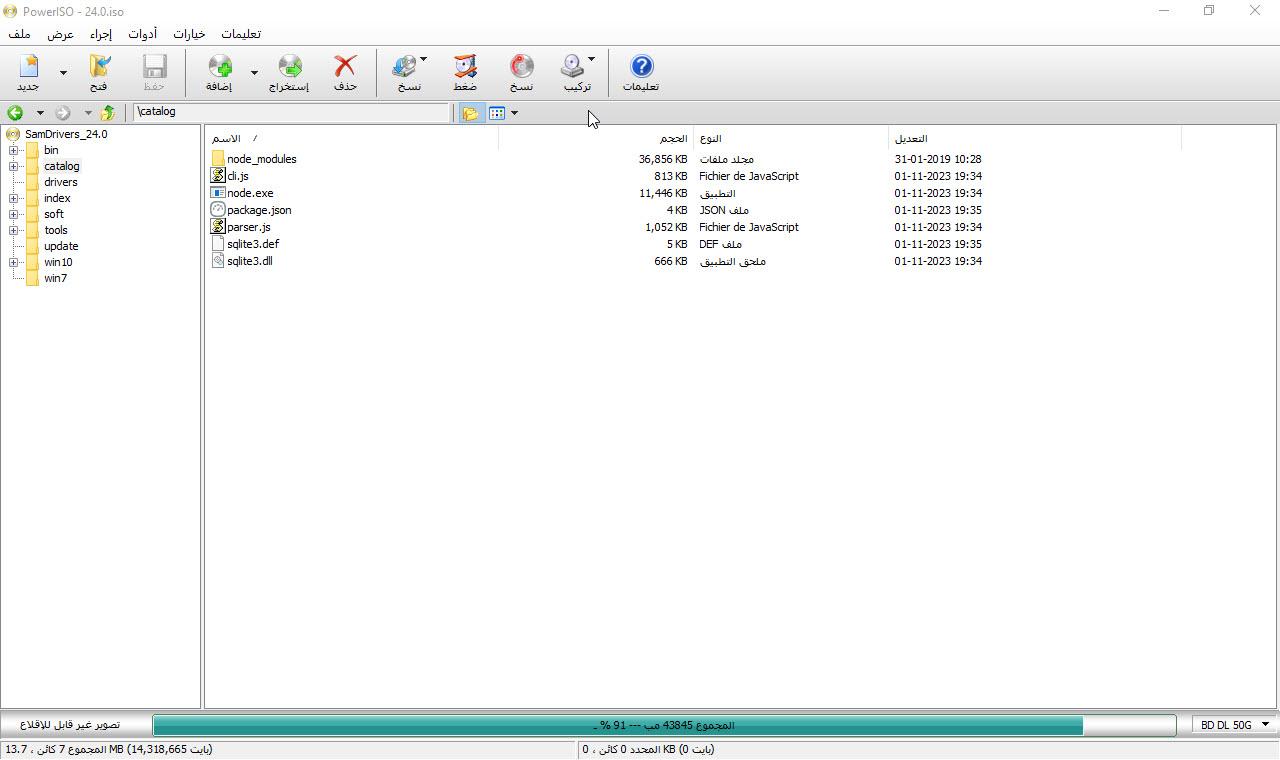
Task: Go up one folder level icon
Action: coord(107,113)
